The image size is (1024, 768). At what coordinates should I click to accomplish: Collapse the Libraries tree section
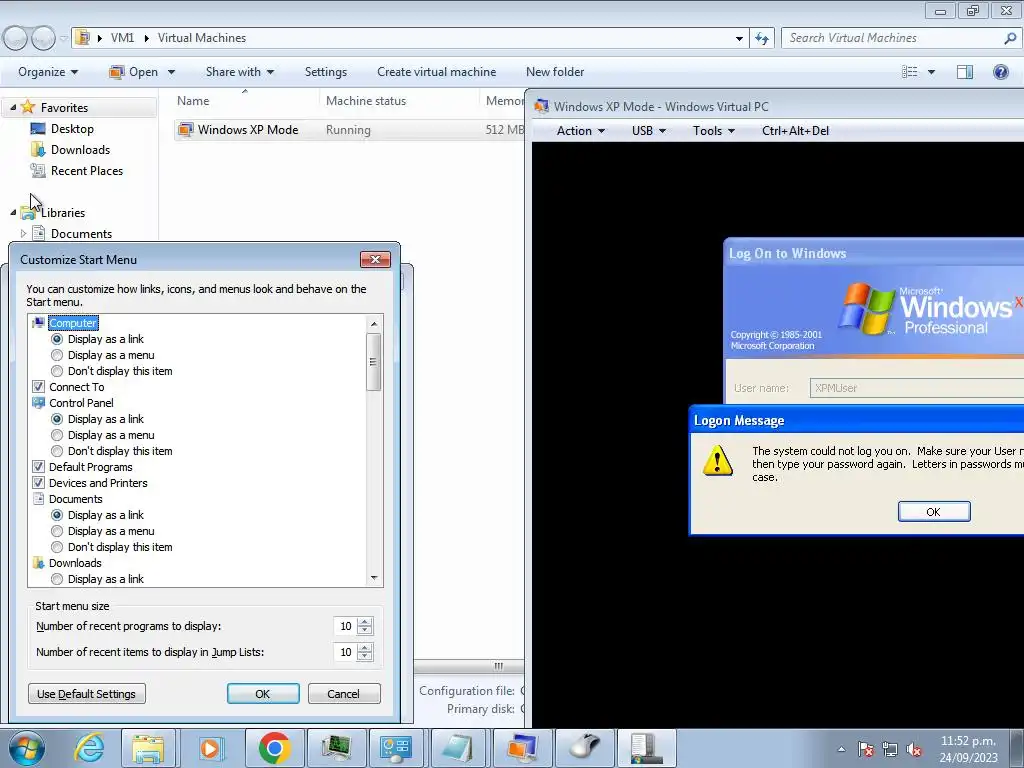13,212
